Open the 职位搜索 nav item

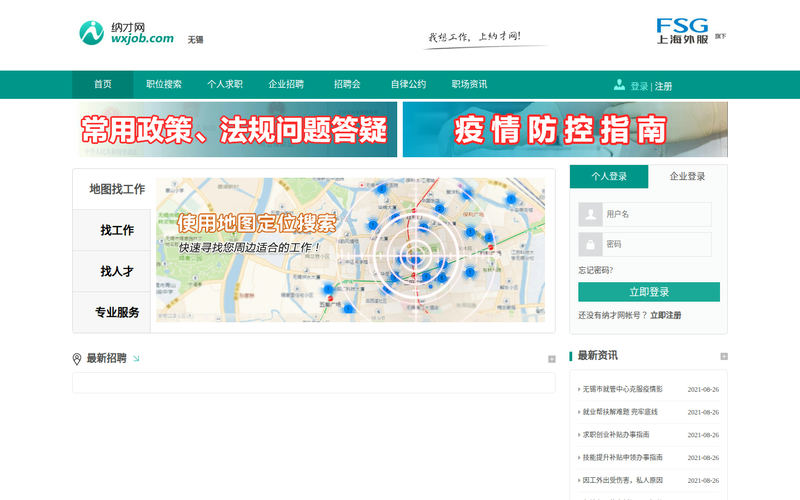click(164, 84)
